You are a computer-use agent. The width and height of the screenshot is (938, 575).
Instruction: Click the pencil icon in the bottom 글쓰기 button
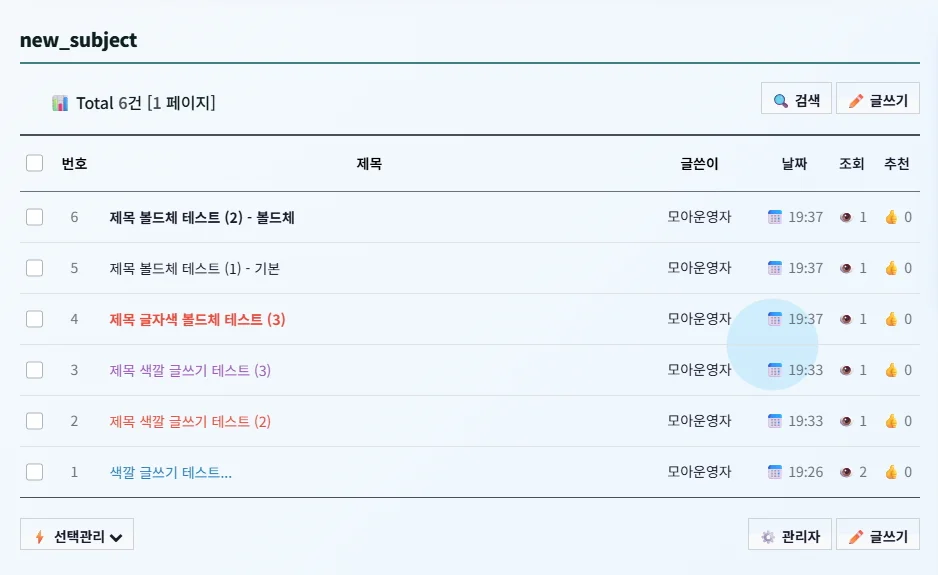856,537
